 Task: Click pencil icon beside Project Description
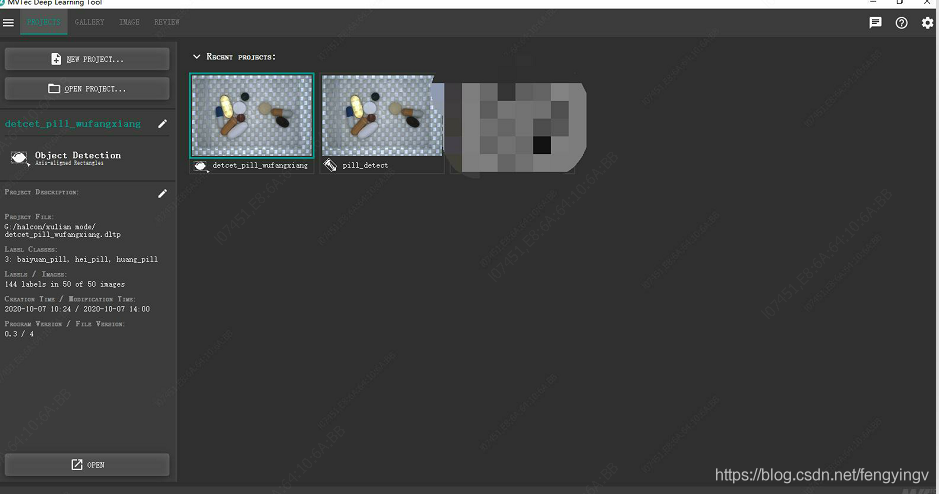(x=163, y=193)
